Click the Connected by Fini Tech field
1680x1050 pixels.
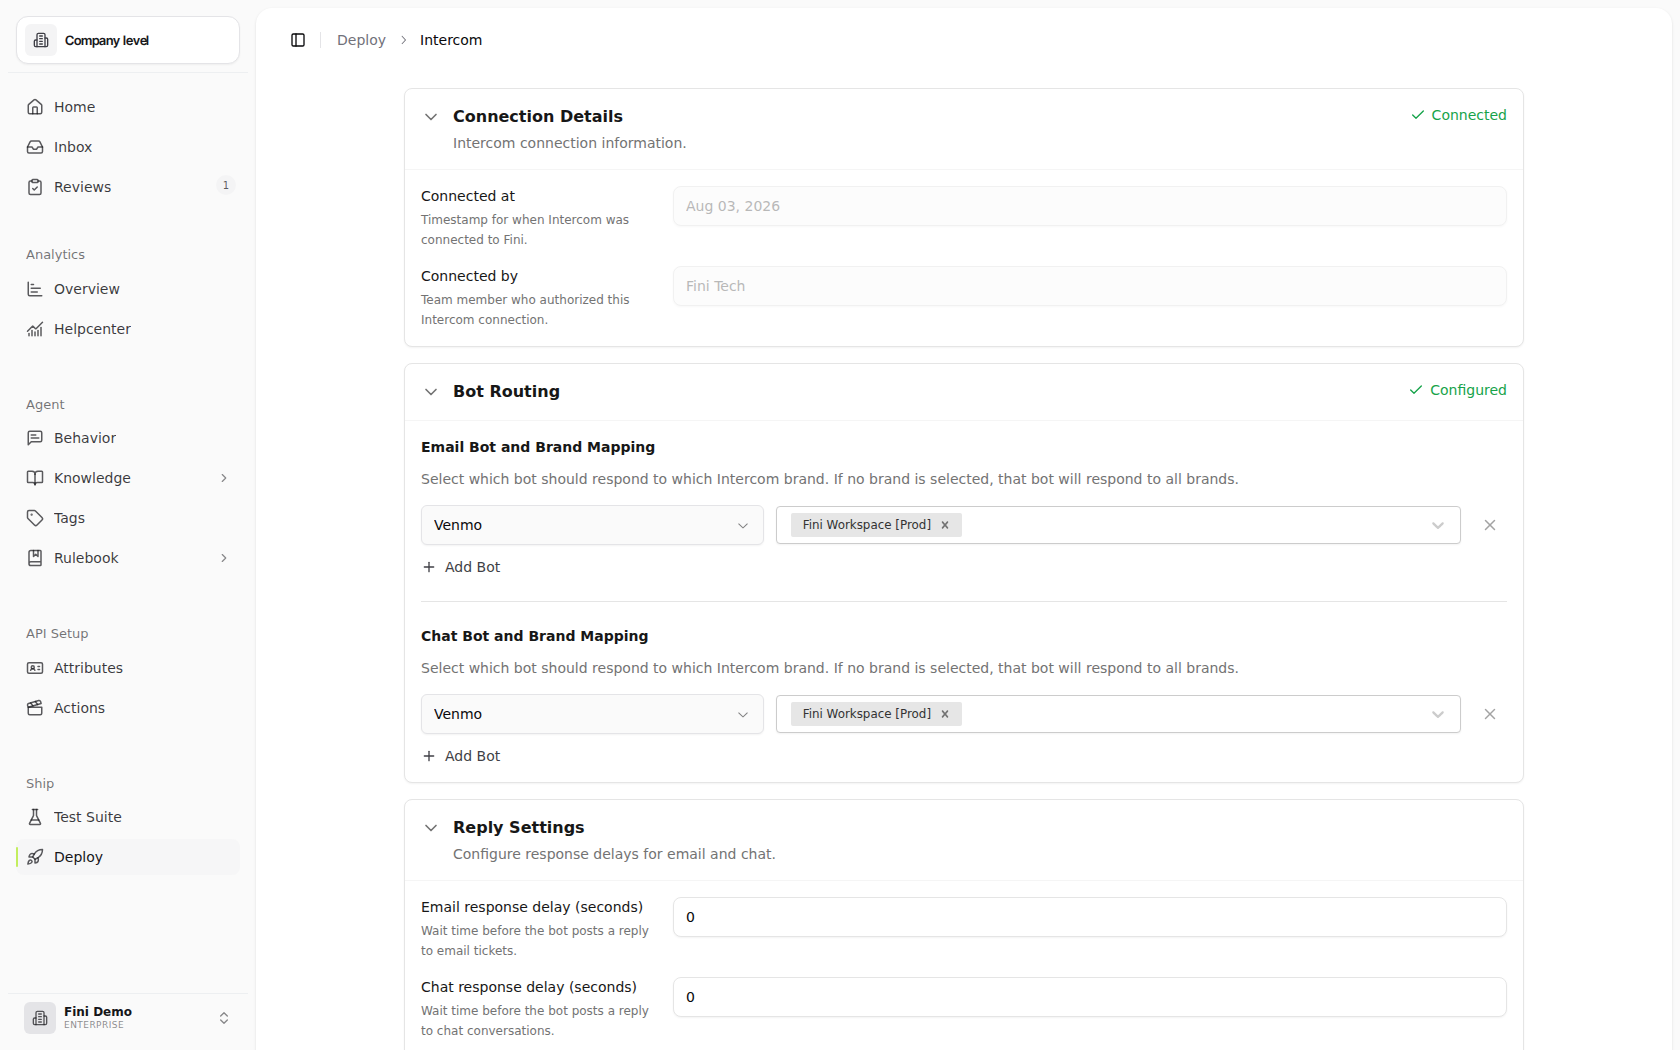pyautogui.click(x=1090, y=286)
